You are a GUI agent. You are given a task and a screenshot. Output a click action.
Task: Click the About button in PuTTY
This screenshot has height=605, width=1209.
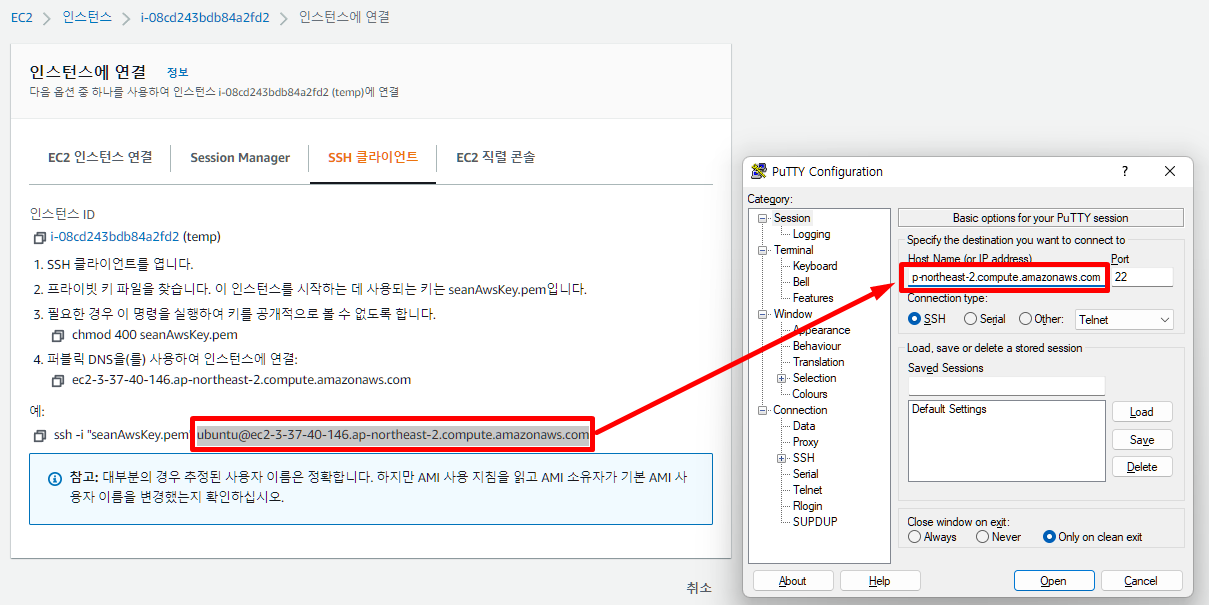(792, 581)
